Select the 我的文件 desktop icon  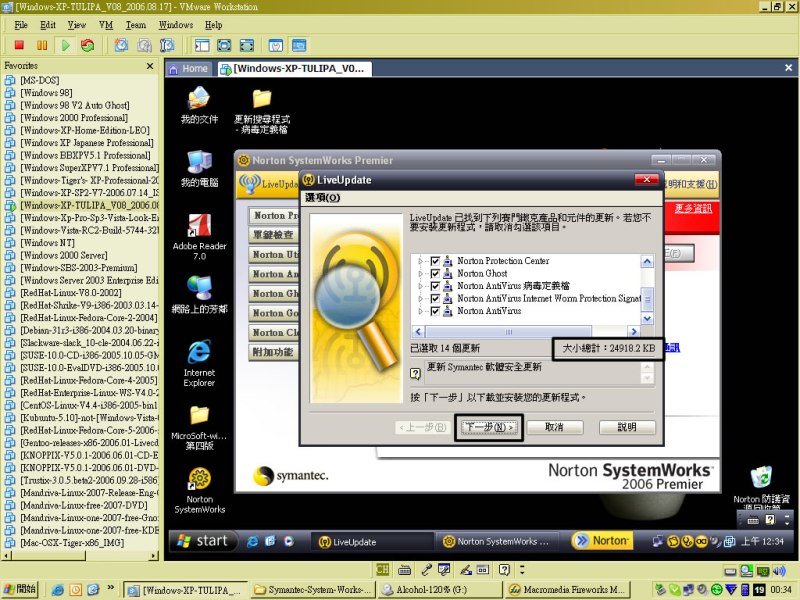[x=199, y=105]
